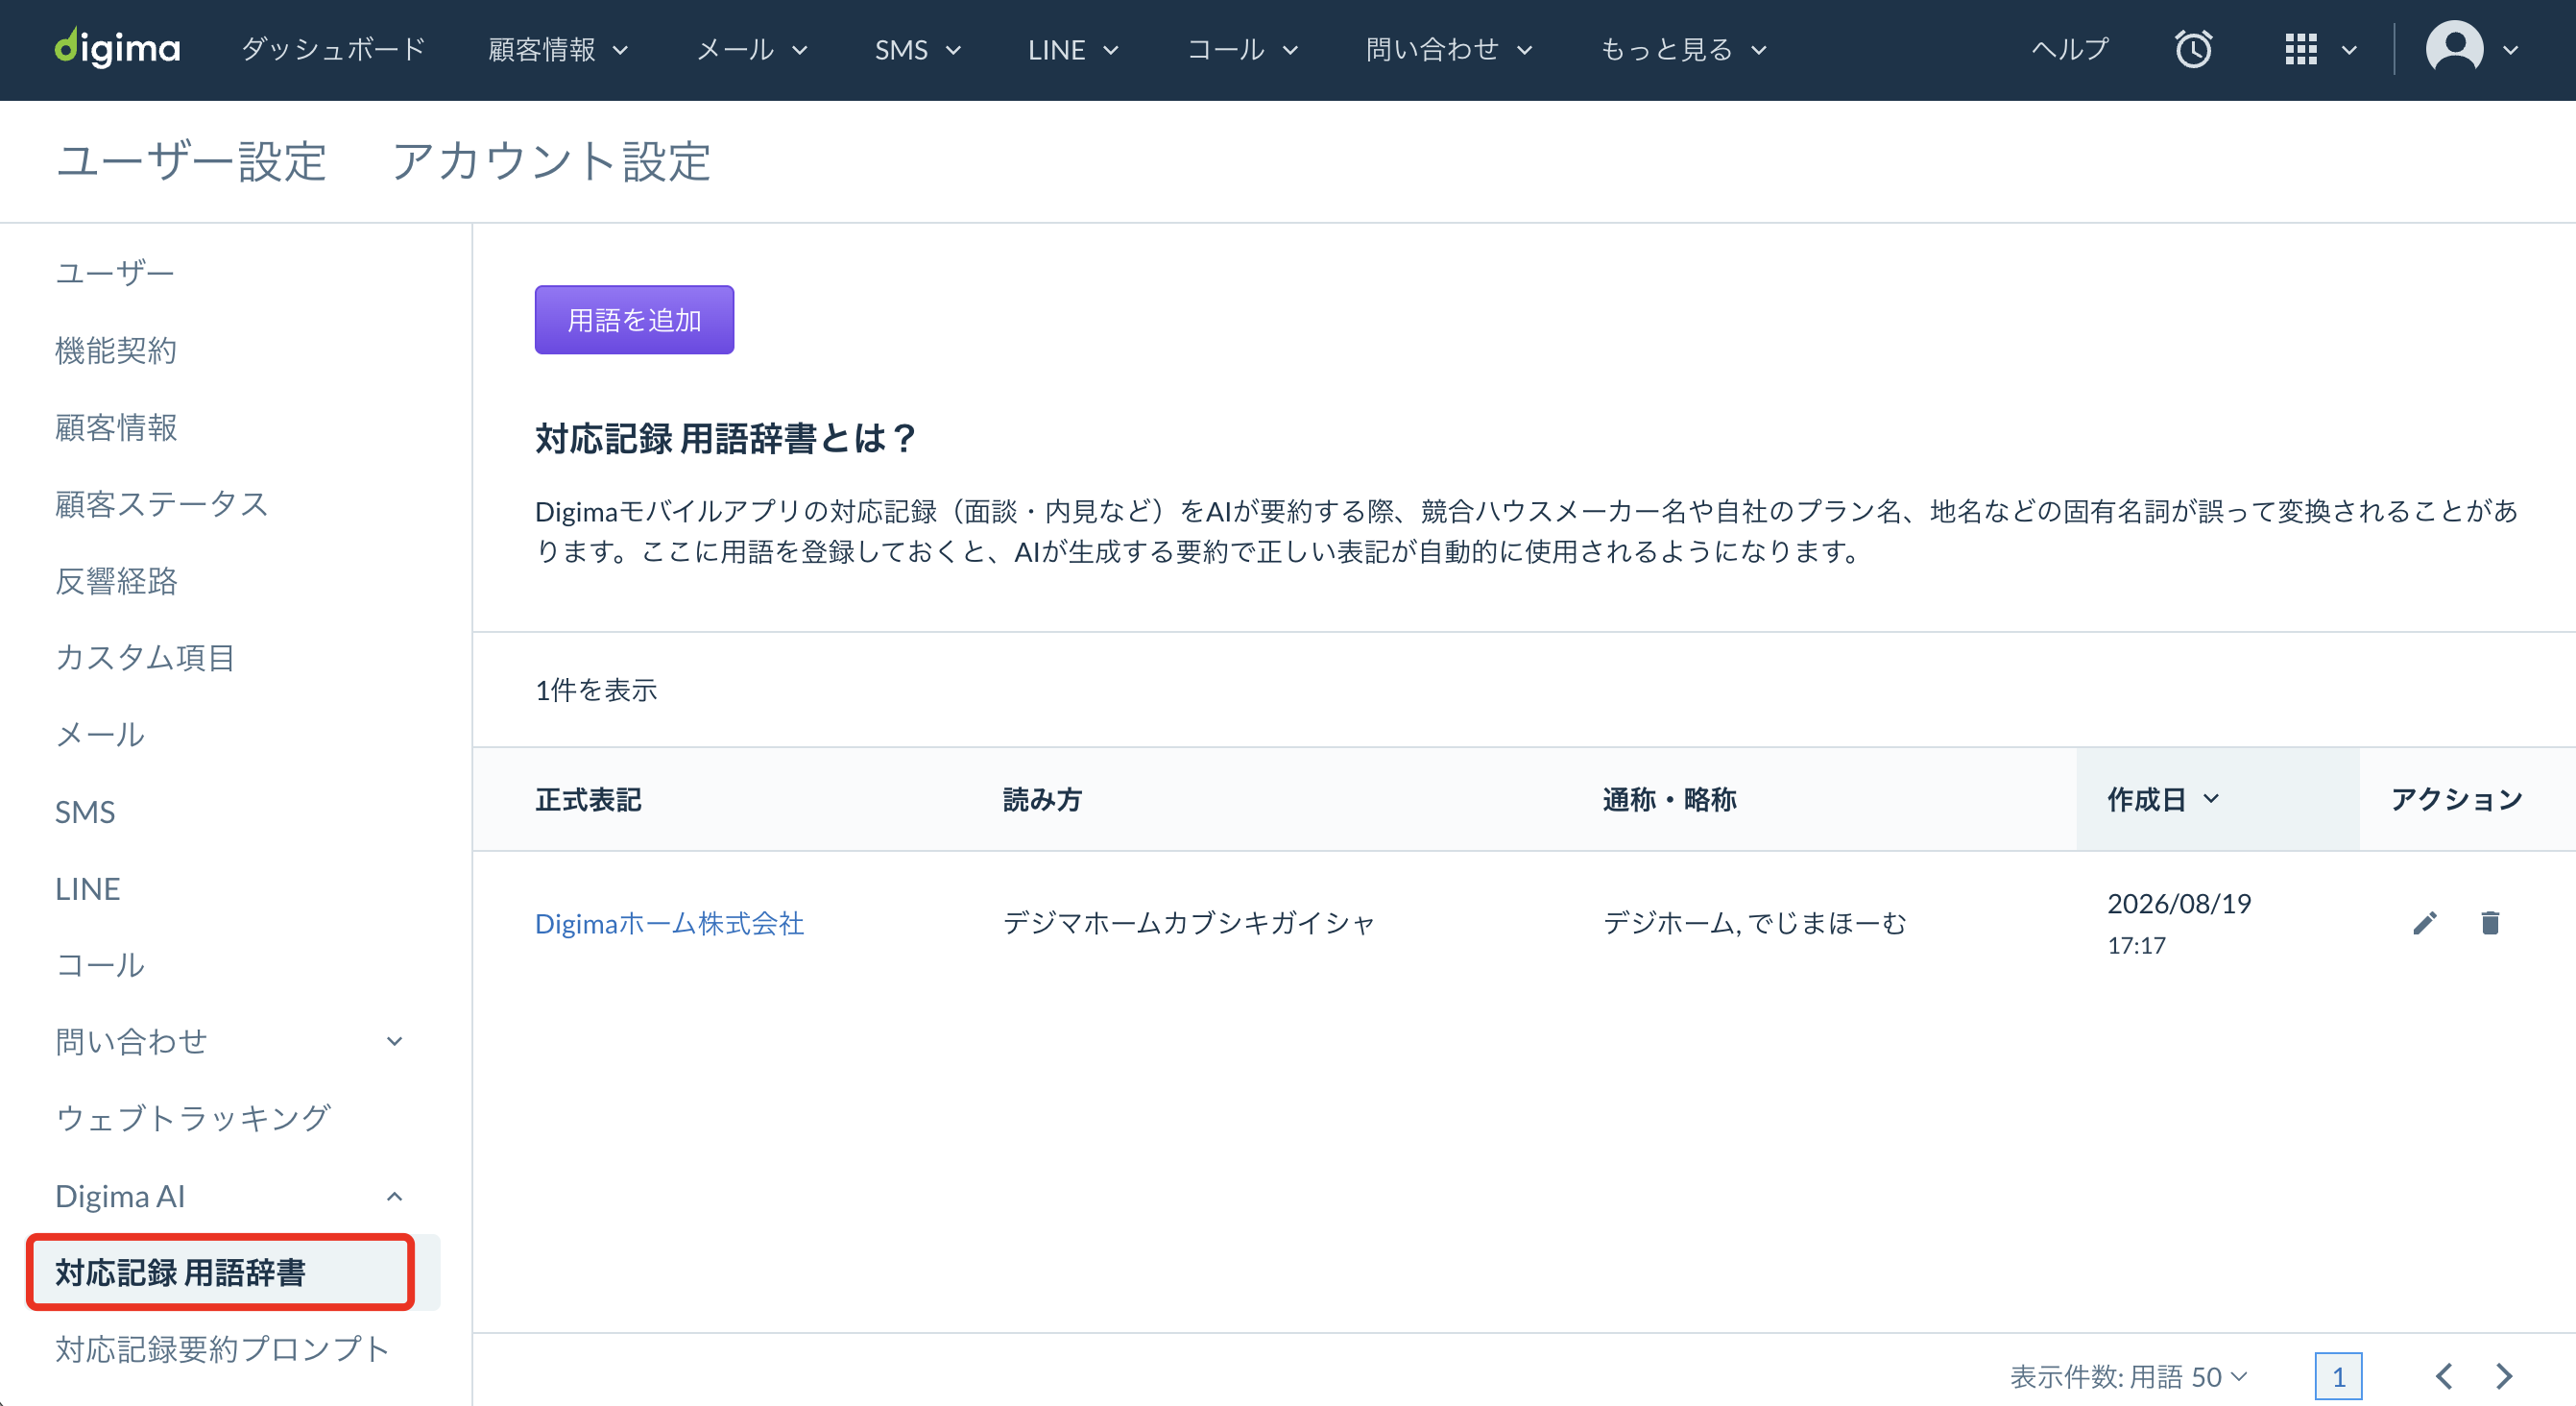Click the 対応記録 用語辞書とは？ heading
Viewport: 2576px width, 1406px height.
pyautogui.click(x=726, y=438)
